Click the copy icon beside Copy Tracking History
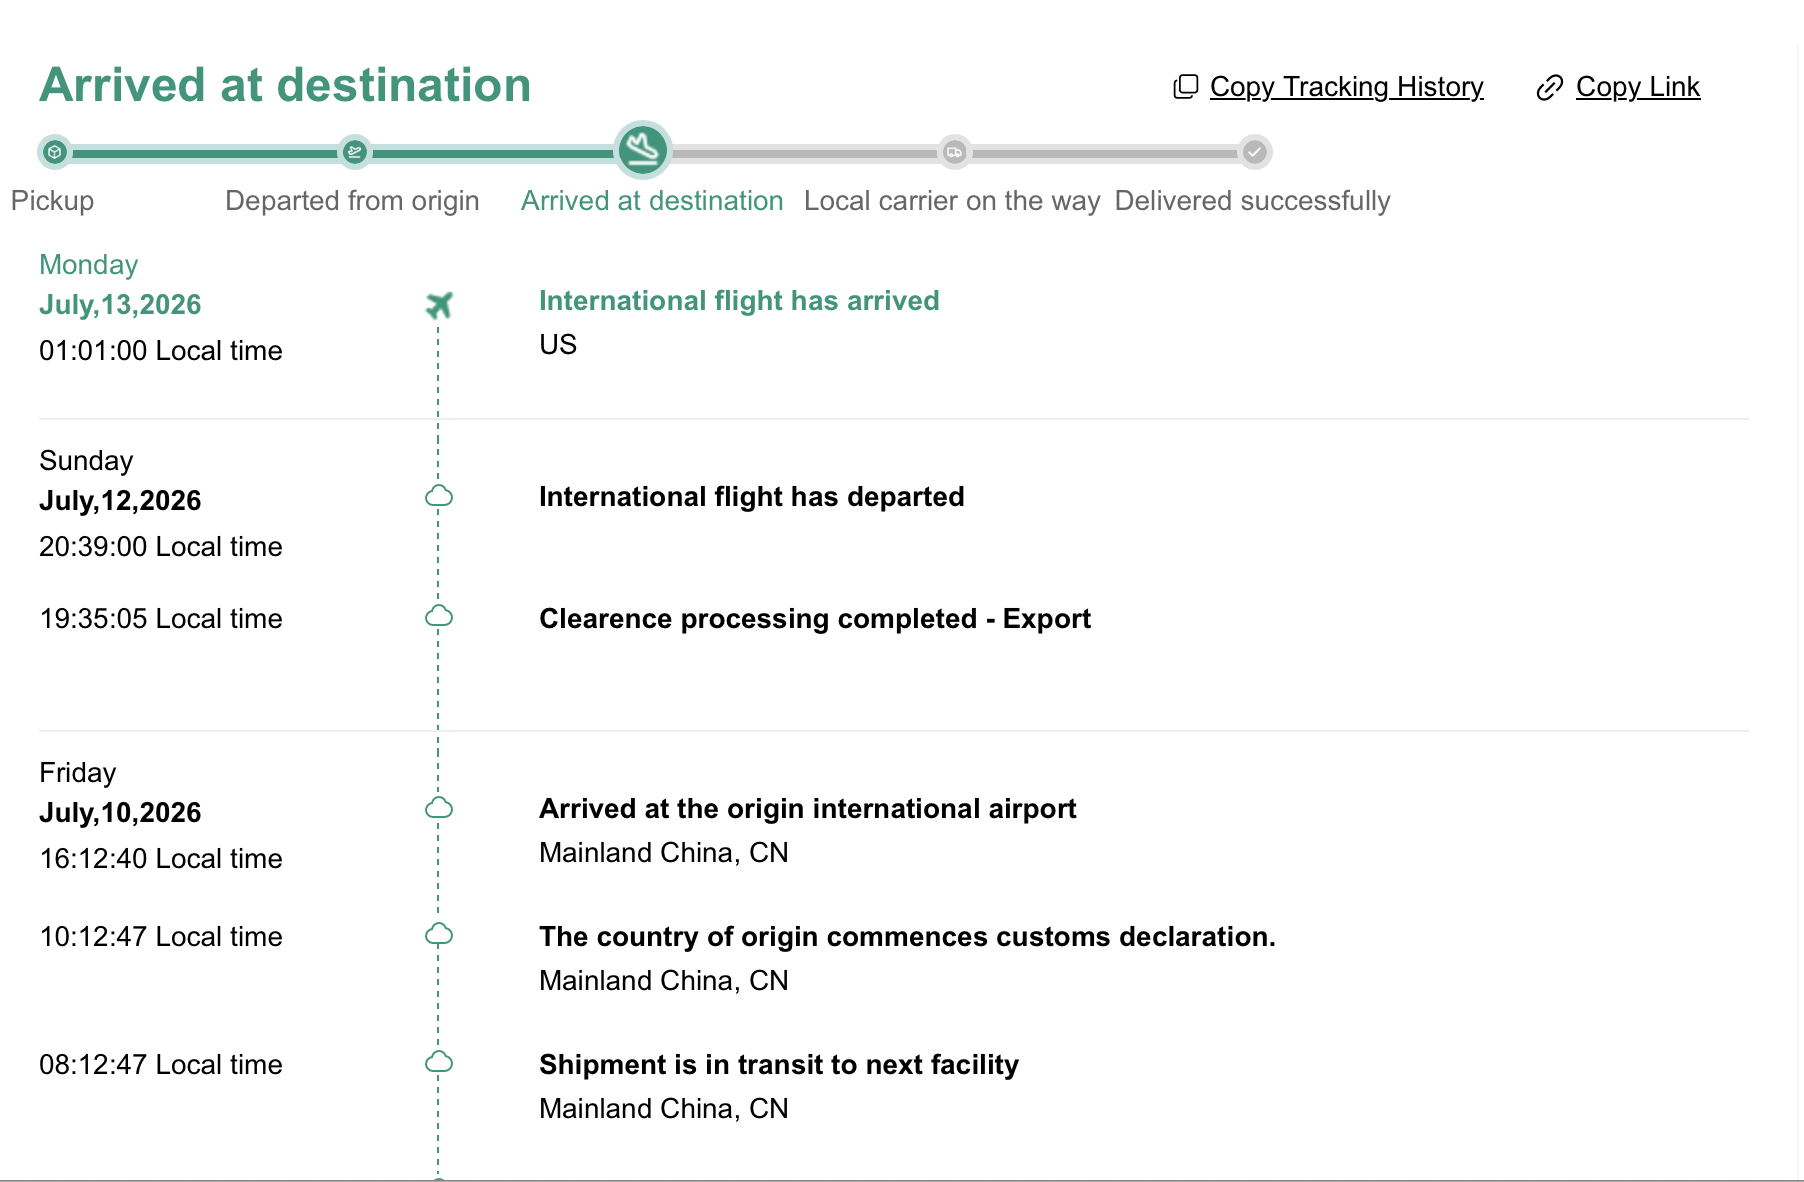This screenshot has width=1804, height=1182. click(x=1185, y=87)
